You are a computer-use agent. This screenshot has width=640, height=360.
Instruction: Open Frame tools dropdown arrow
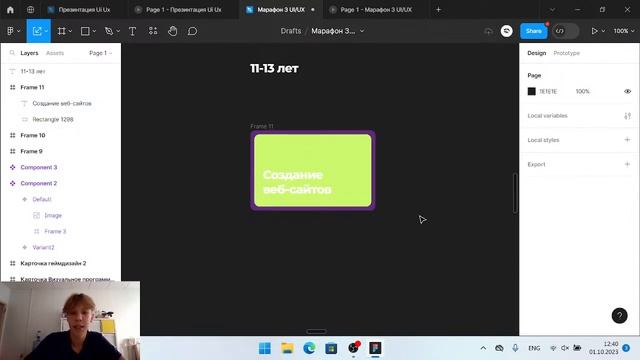coord(70,31)
